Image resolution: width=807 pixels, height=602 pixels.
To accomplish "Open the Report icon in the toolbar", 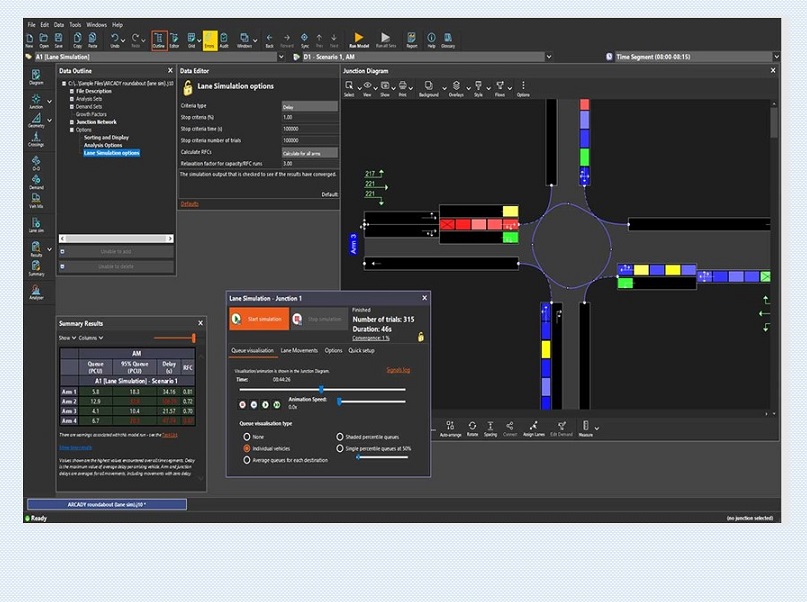I will click(x=411, y=39).
